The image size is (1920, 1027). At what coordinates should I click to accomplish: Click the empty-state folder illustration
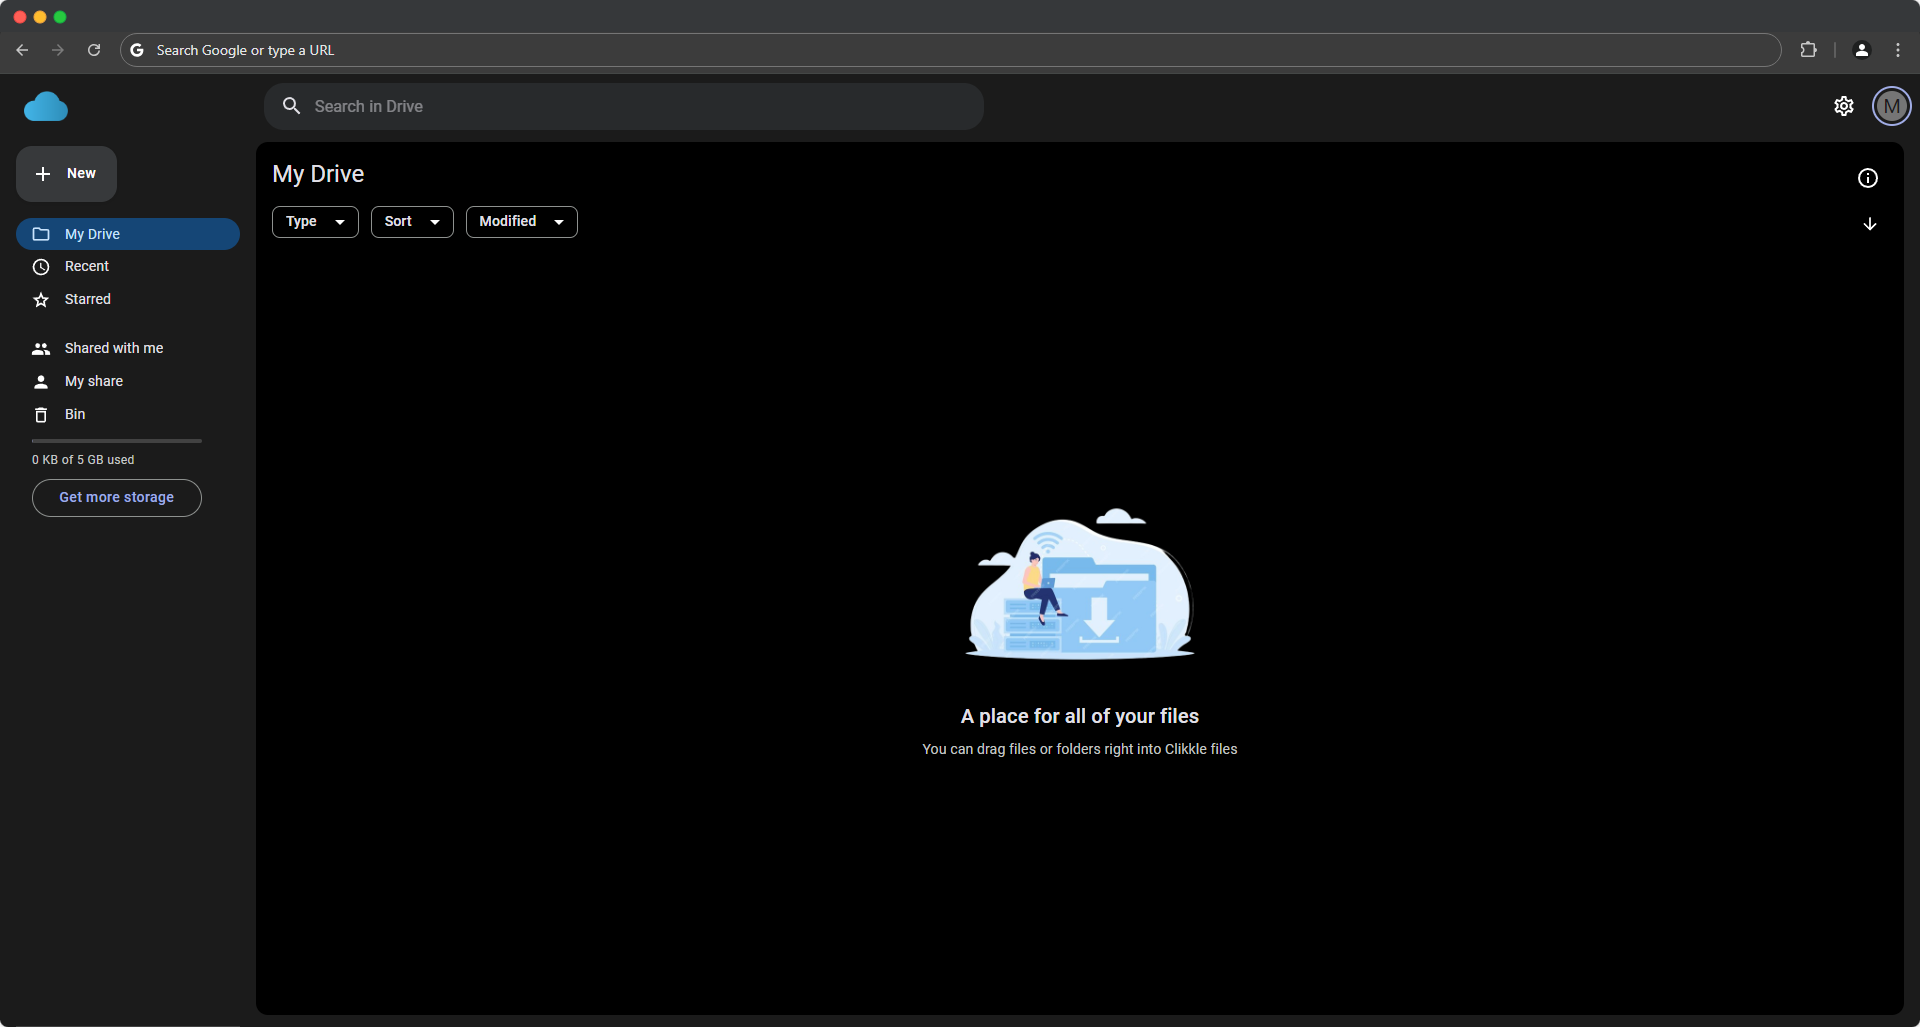(1080, 584)
